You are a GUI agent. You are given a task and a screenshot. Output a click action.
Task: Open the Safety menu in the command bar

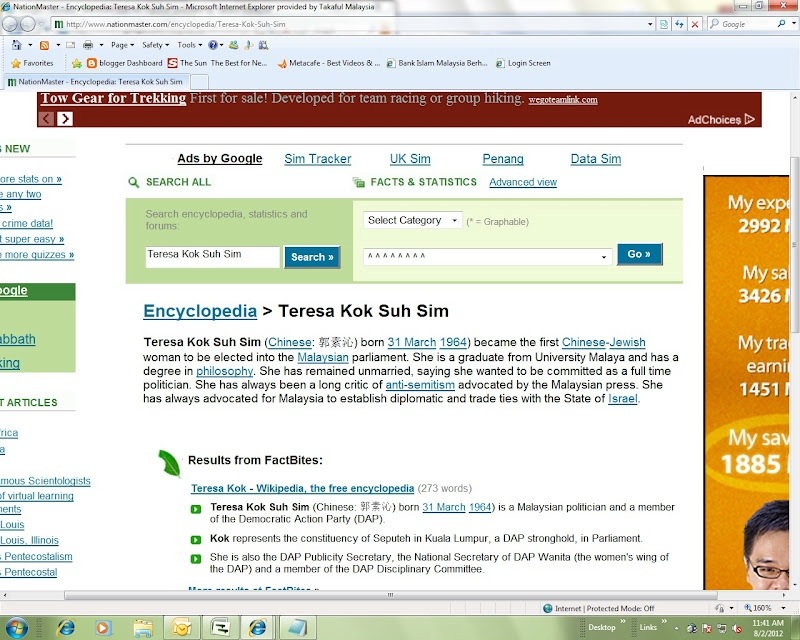[155, 45]
